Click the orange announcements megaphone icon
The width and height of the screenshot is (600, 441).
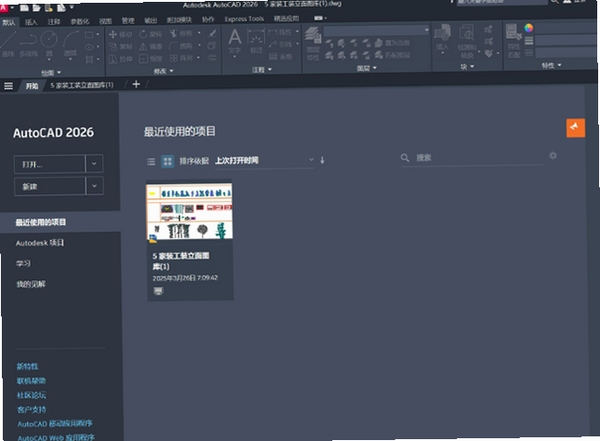coord(576,127)
